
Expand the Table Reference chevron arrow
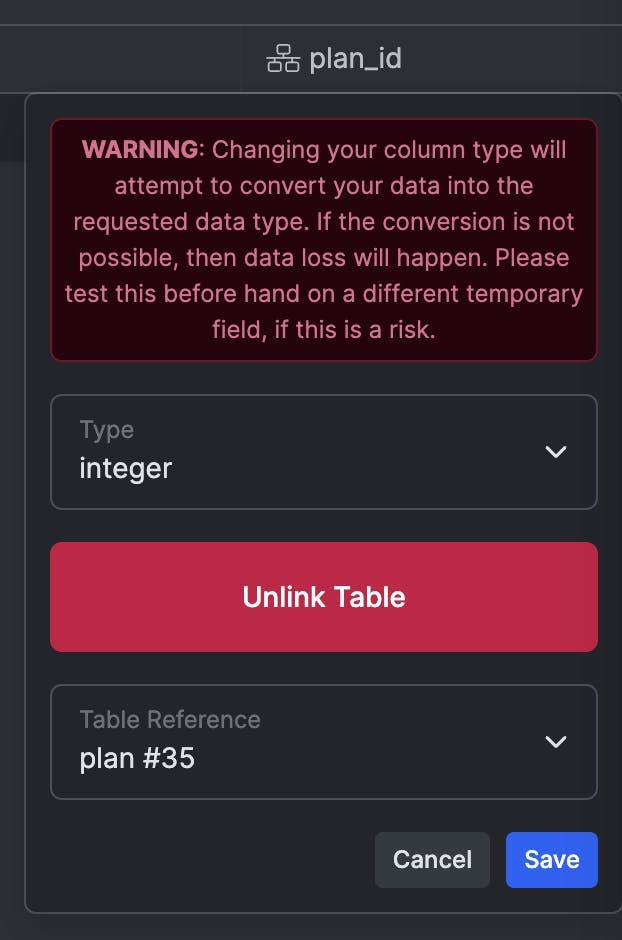pos(555,742)
